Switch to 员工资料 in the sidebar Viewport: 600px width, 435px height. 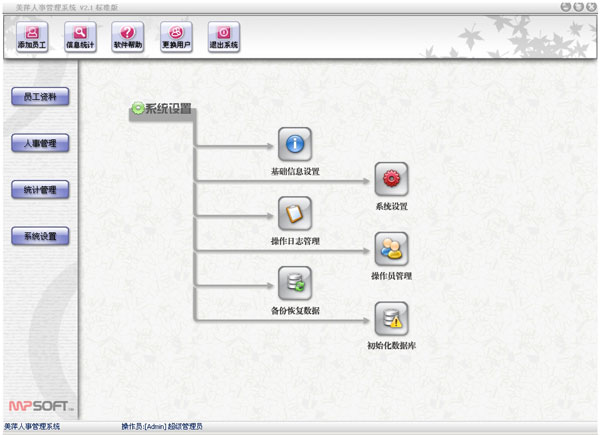(40, 97)
